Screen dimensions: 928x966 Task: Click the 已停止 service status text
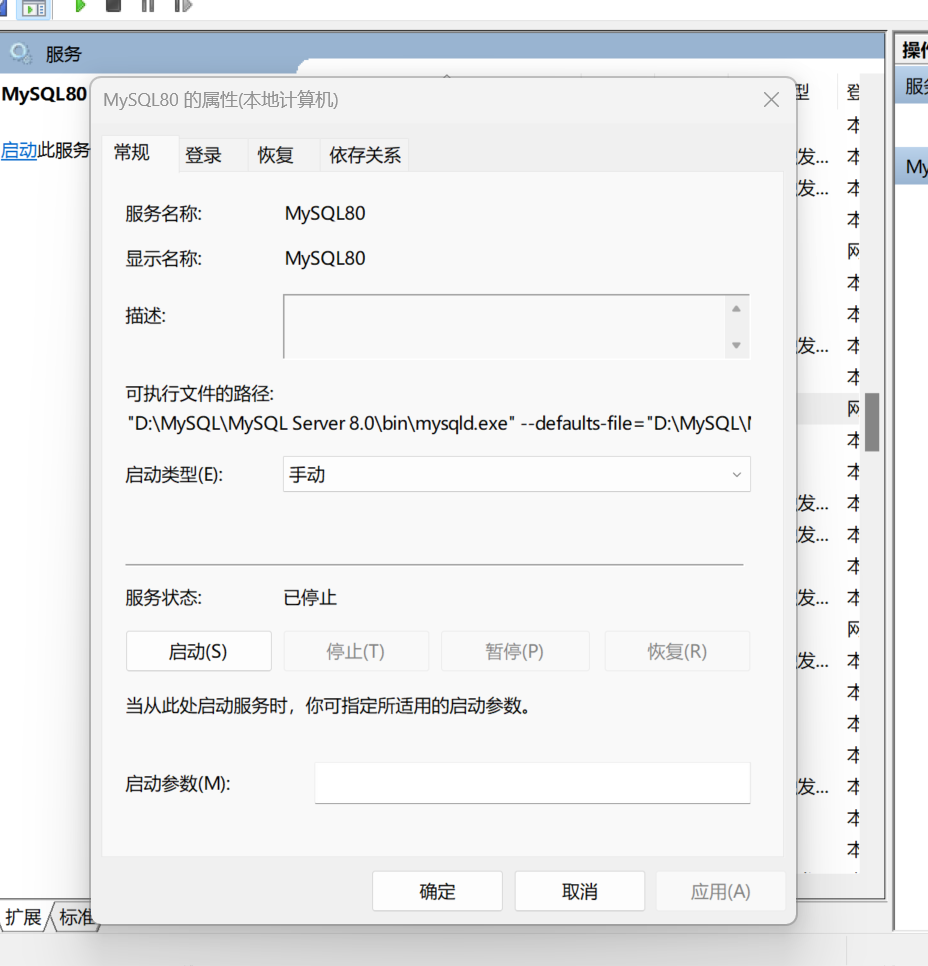[x=310, y=598]
